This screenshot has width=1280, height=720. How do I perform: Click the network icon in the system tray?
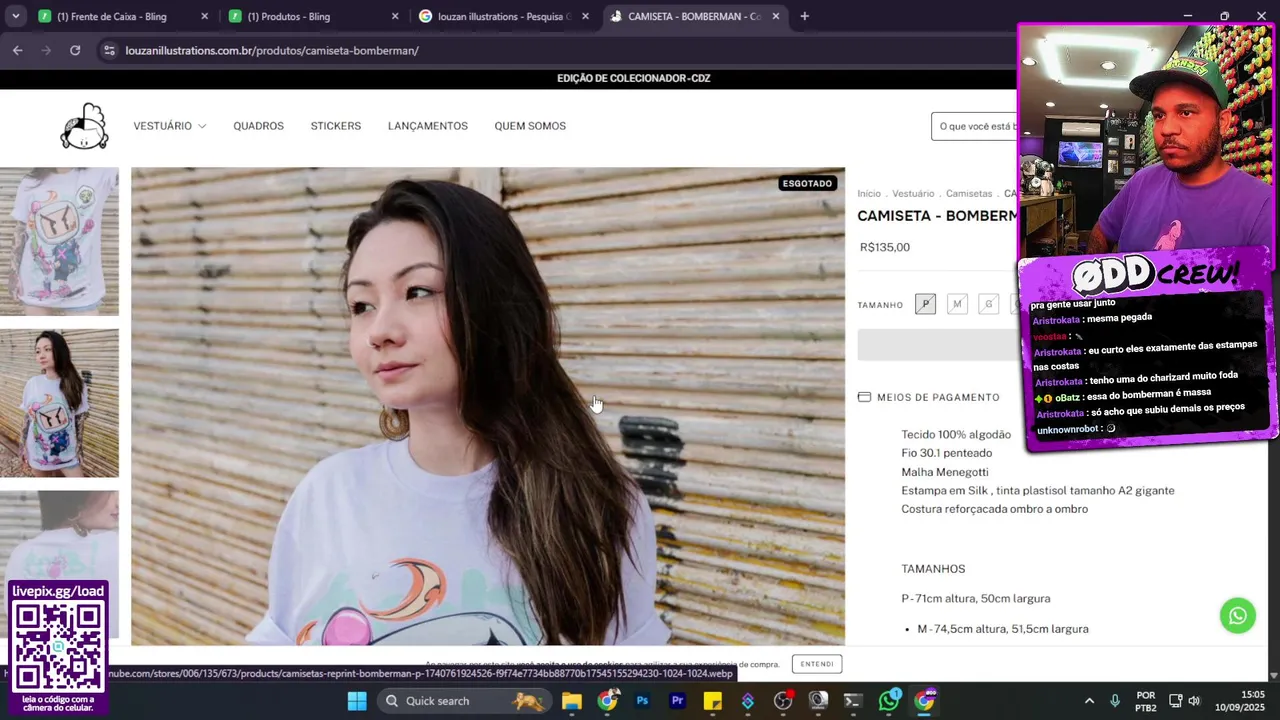coord(1175,701)
